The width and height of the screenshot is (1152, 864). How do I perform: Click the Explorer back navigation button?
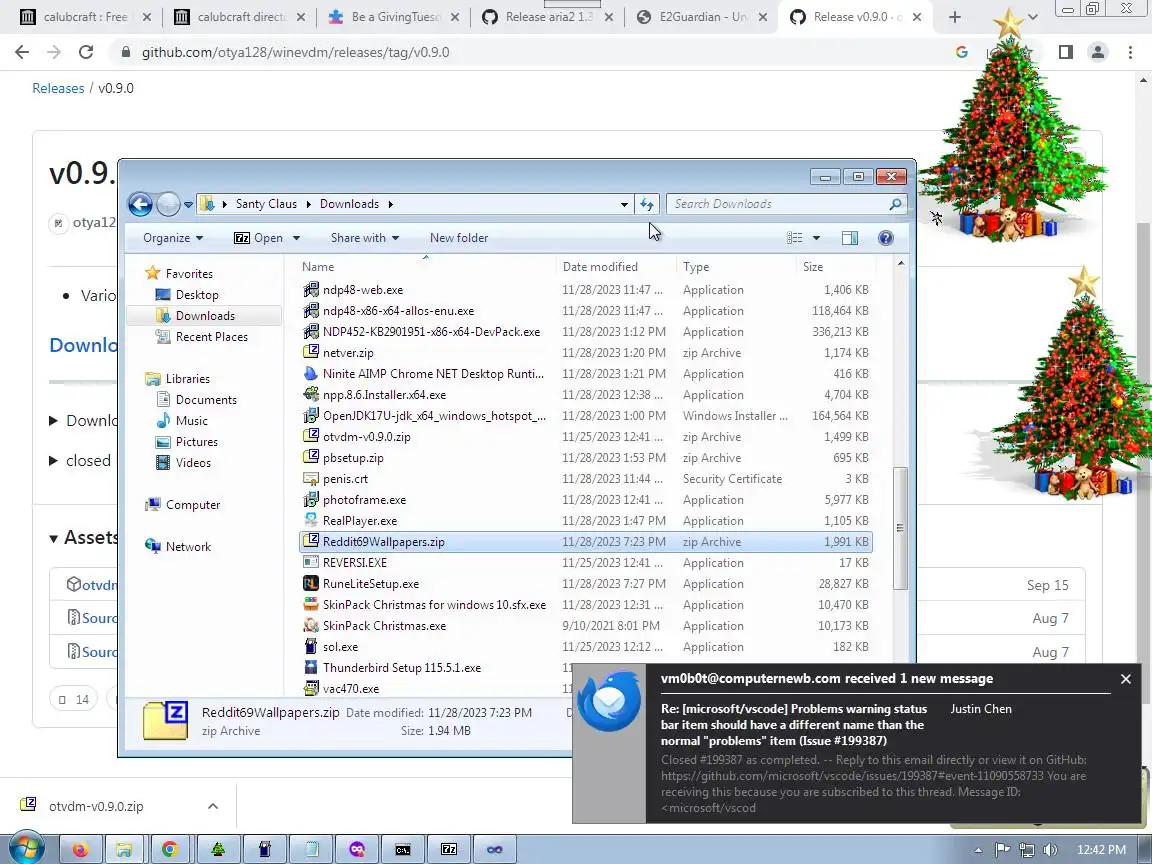click(x=140, y=204)
